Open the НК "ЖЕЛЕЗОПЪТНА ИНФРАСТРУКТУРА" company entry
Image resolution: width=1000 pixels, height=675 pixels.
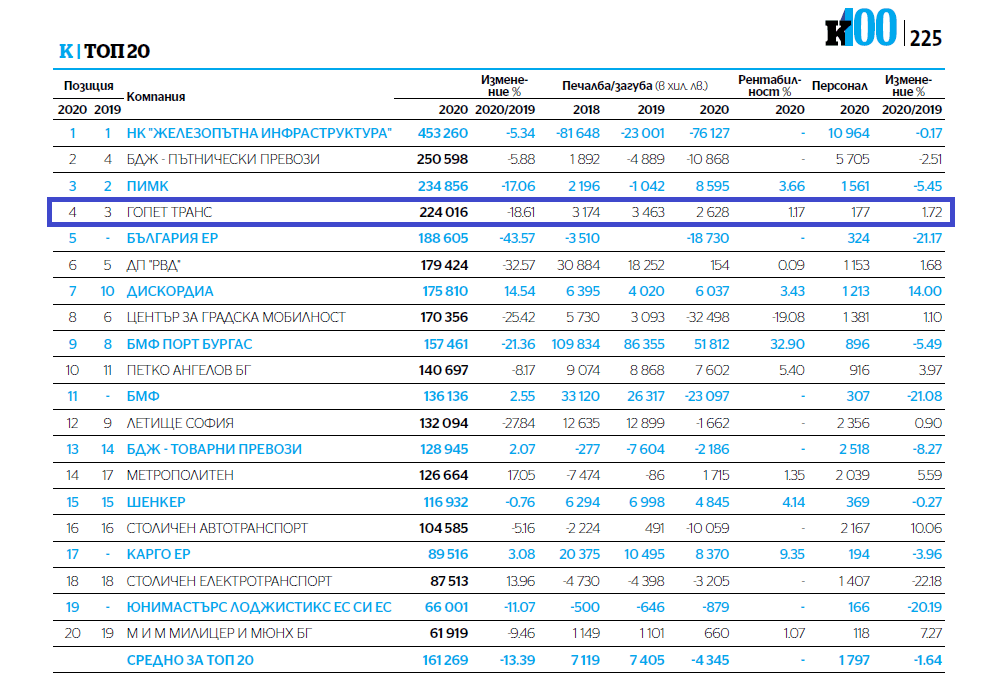(x=259, y=133)
